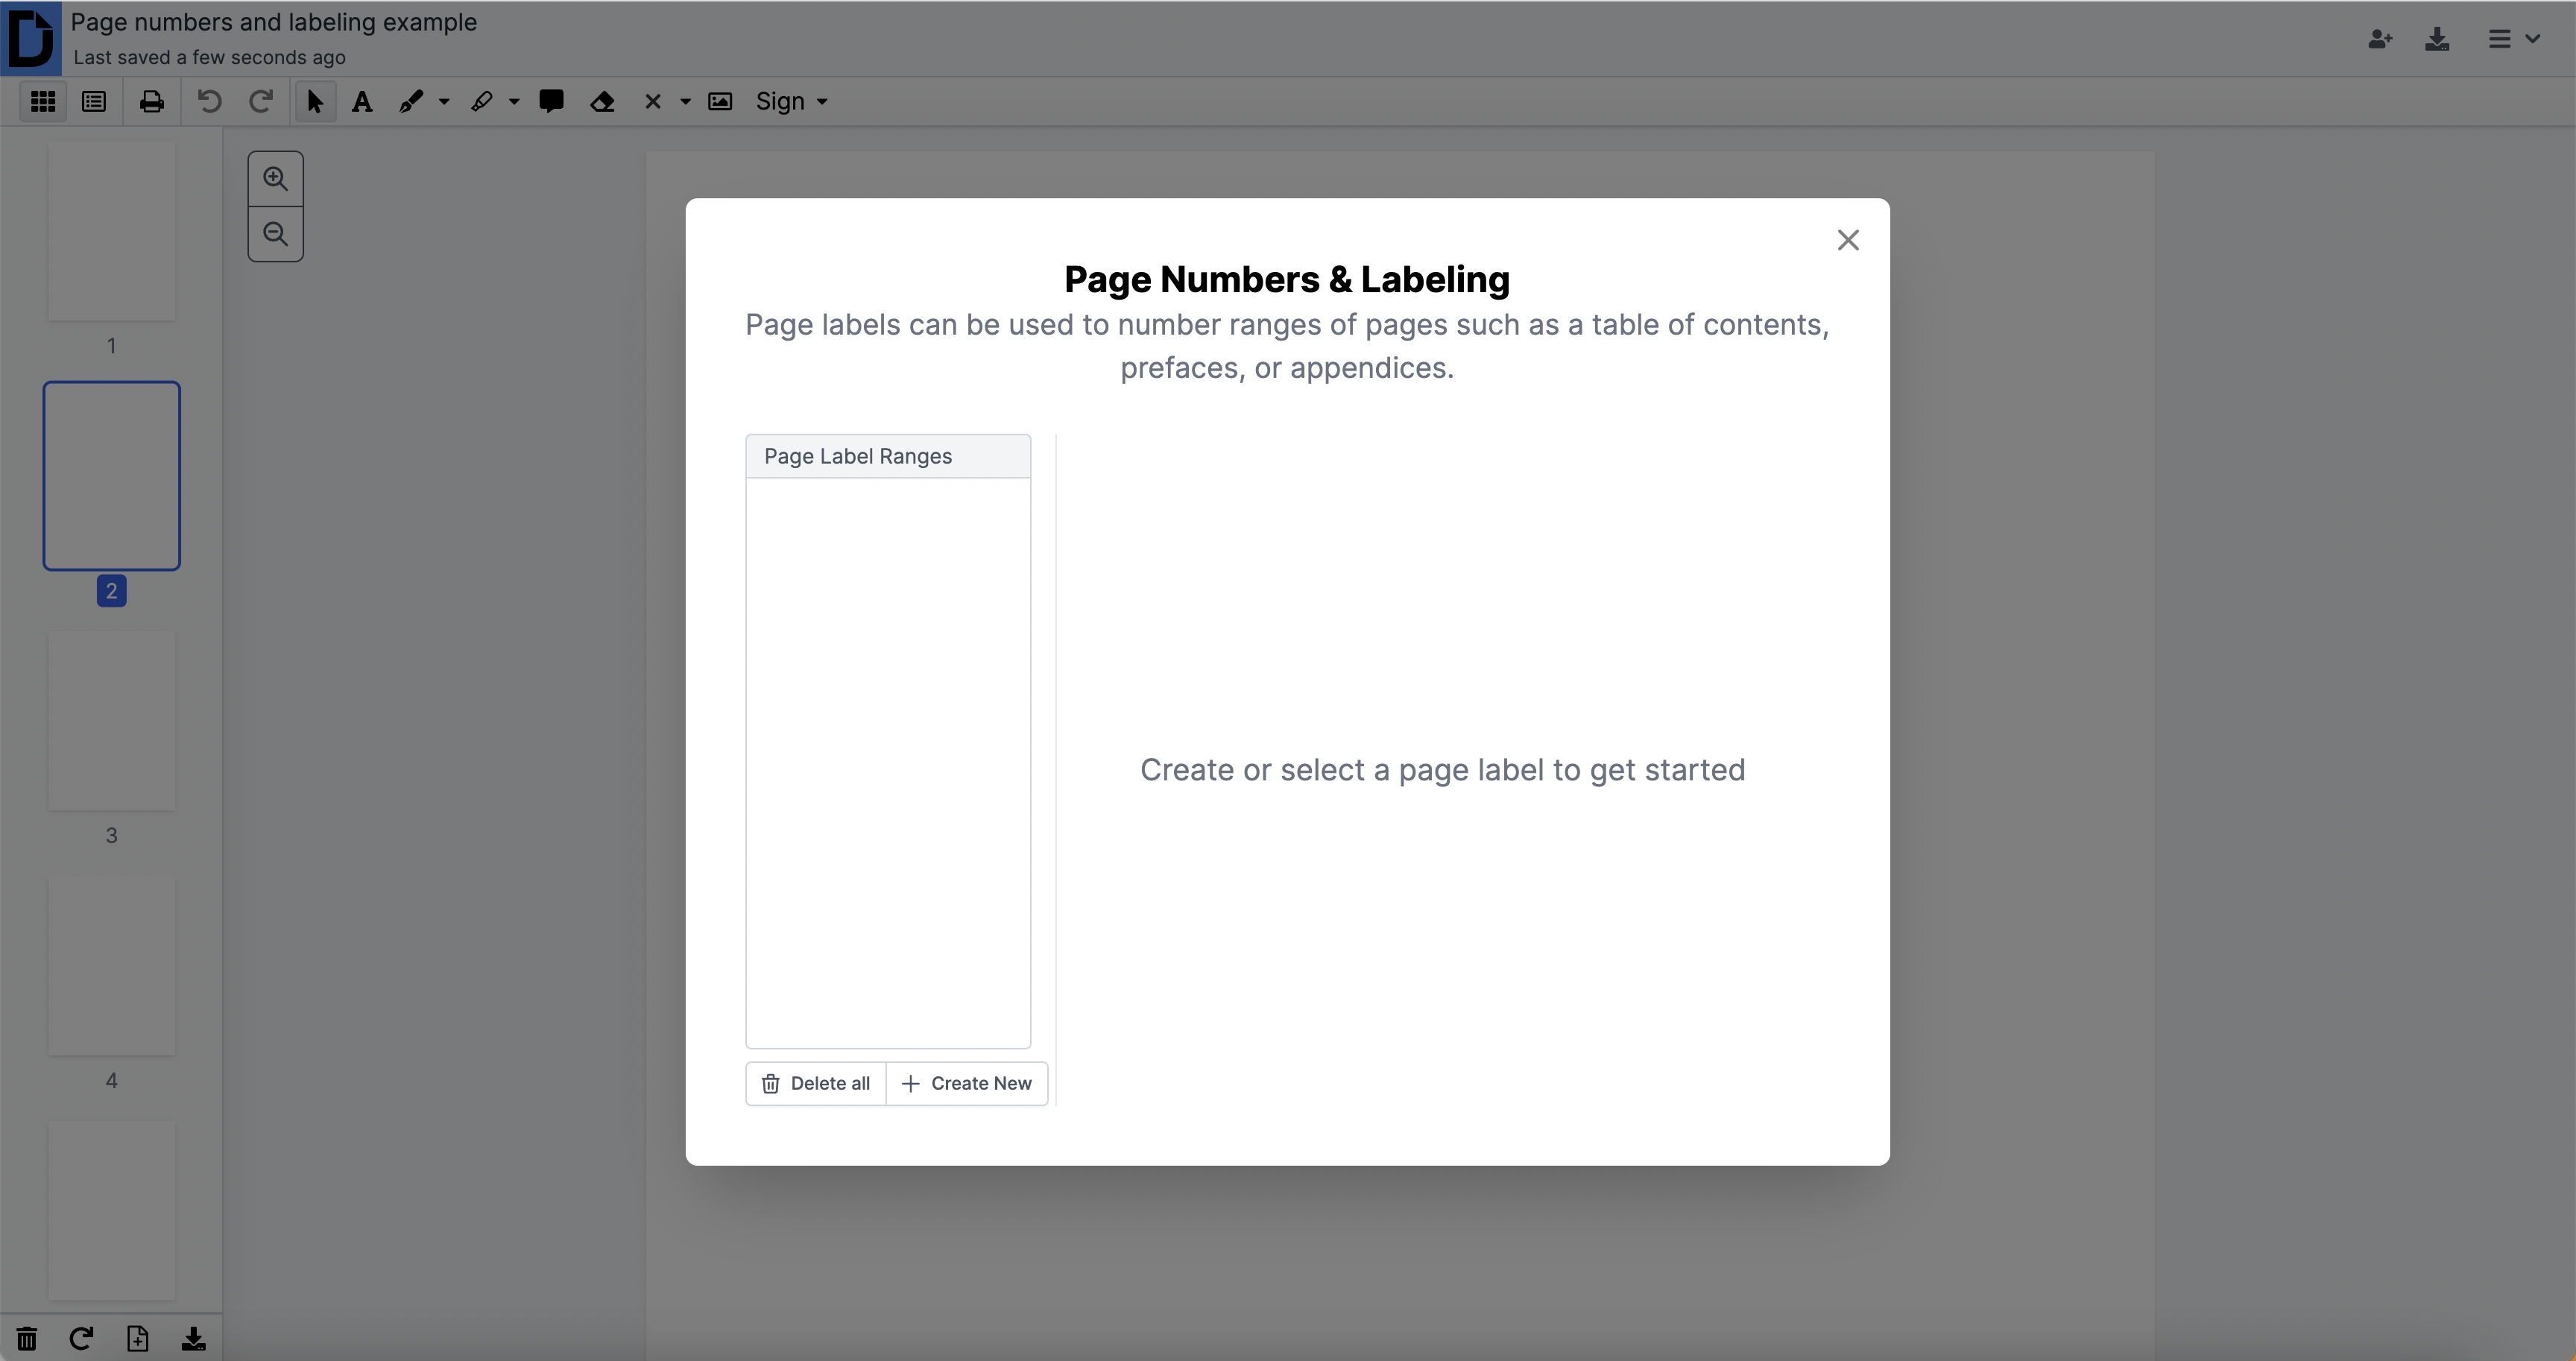Click the rotate page icon in the sidebar footer
The width and height of the screenshot is (2576, 1361).
[81, 1338]
